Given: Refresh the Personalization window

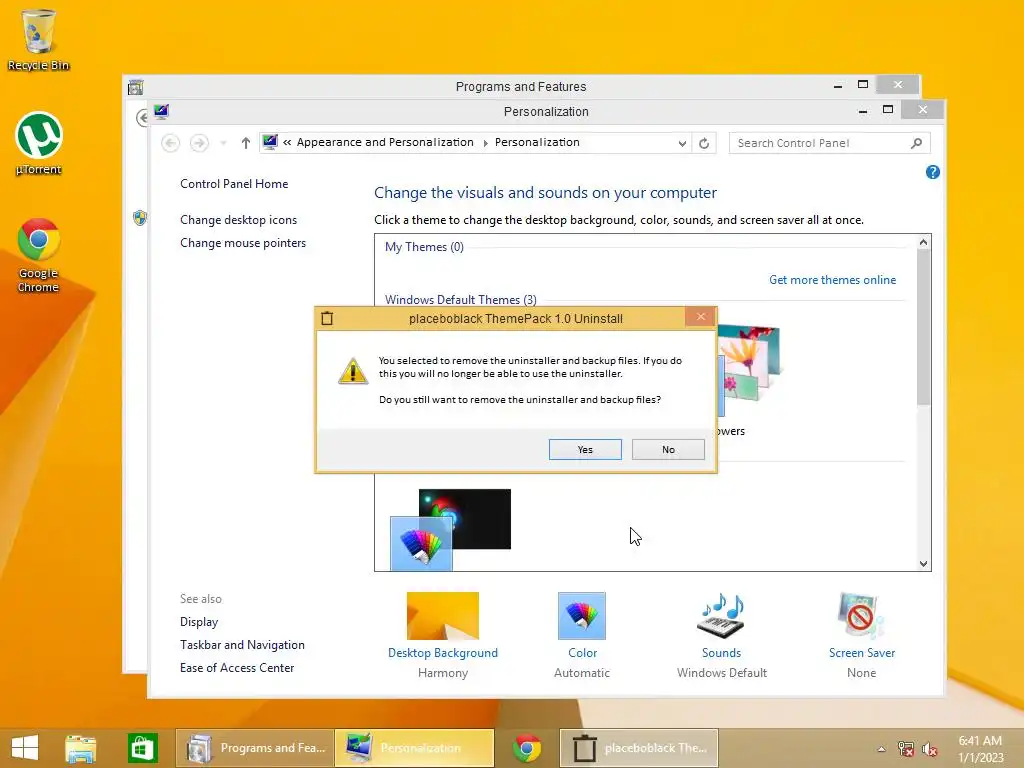Looking at the screenshot, I should 704,143.
